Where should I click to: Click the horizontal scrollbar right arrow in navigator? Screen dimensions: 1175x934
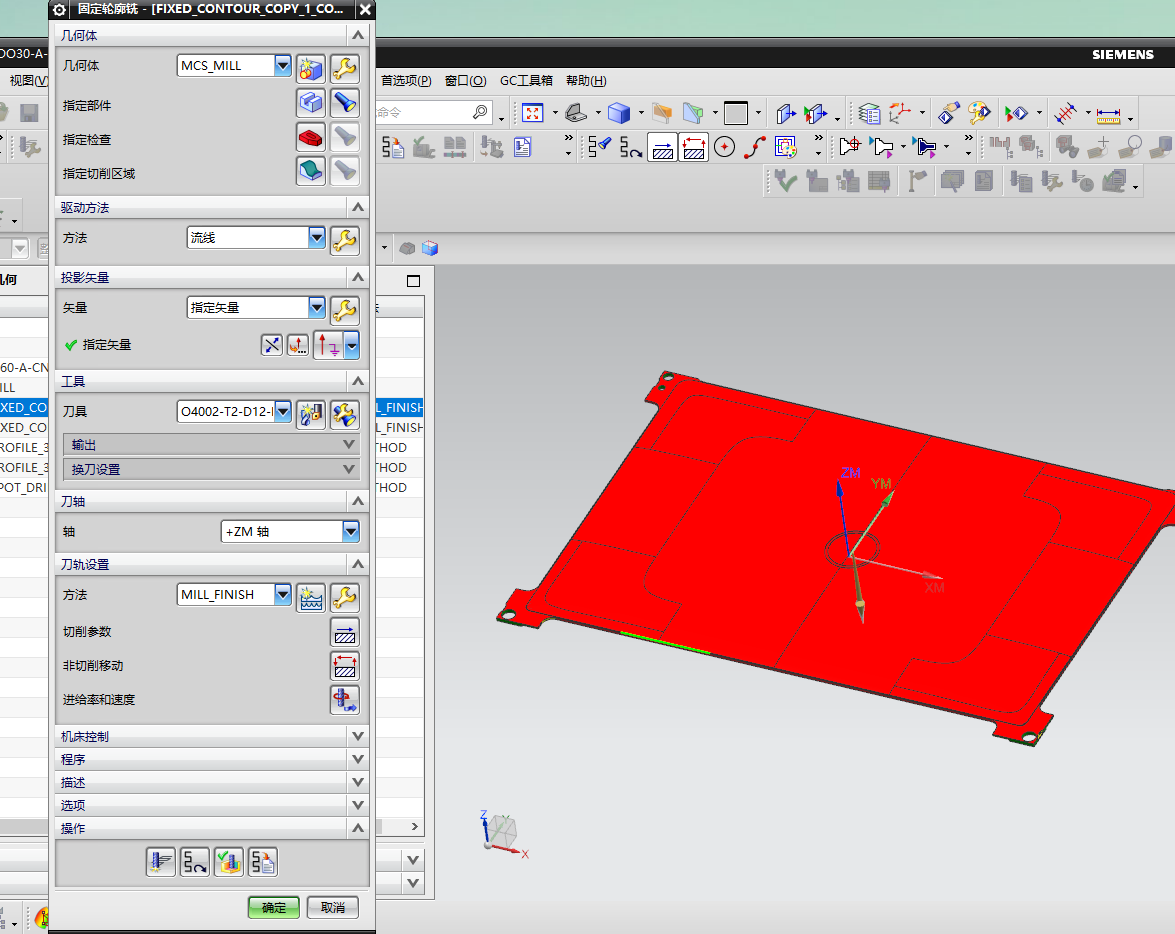click(414, 826)
